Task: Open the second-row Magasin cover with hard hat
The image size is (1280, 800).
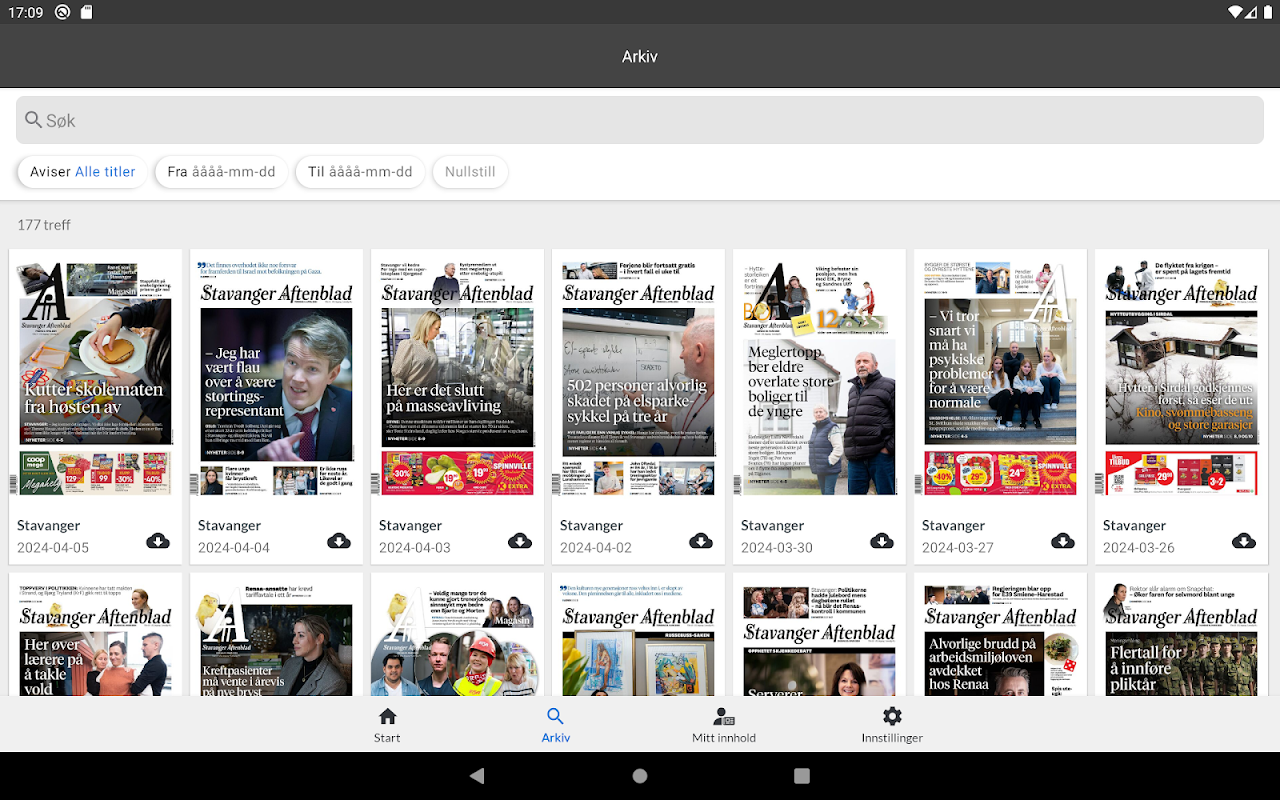Action: (458, 640)
